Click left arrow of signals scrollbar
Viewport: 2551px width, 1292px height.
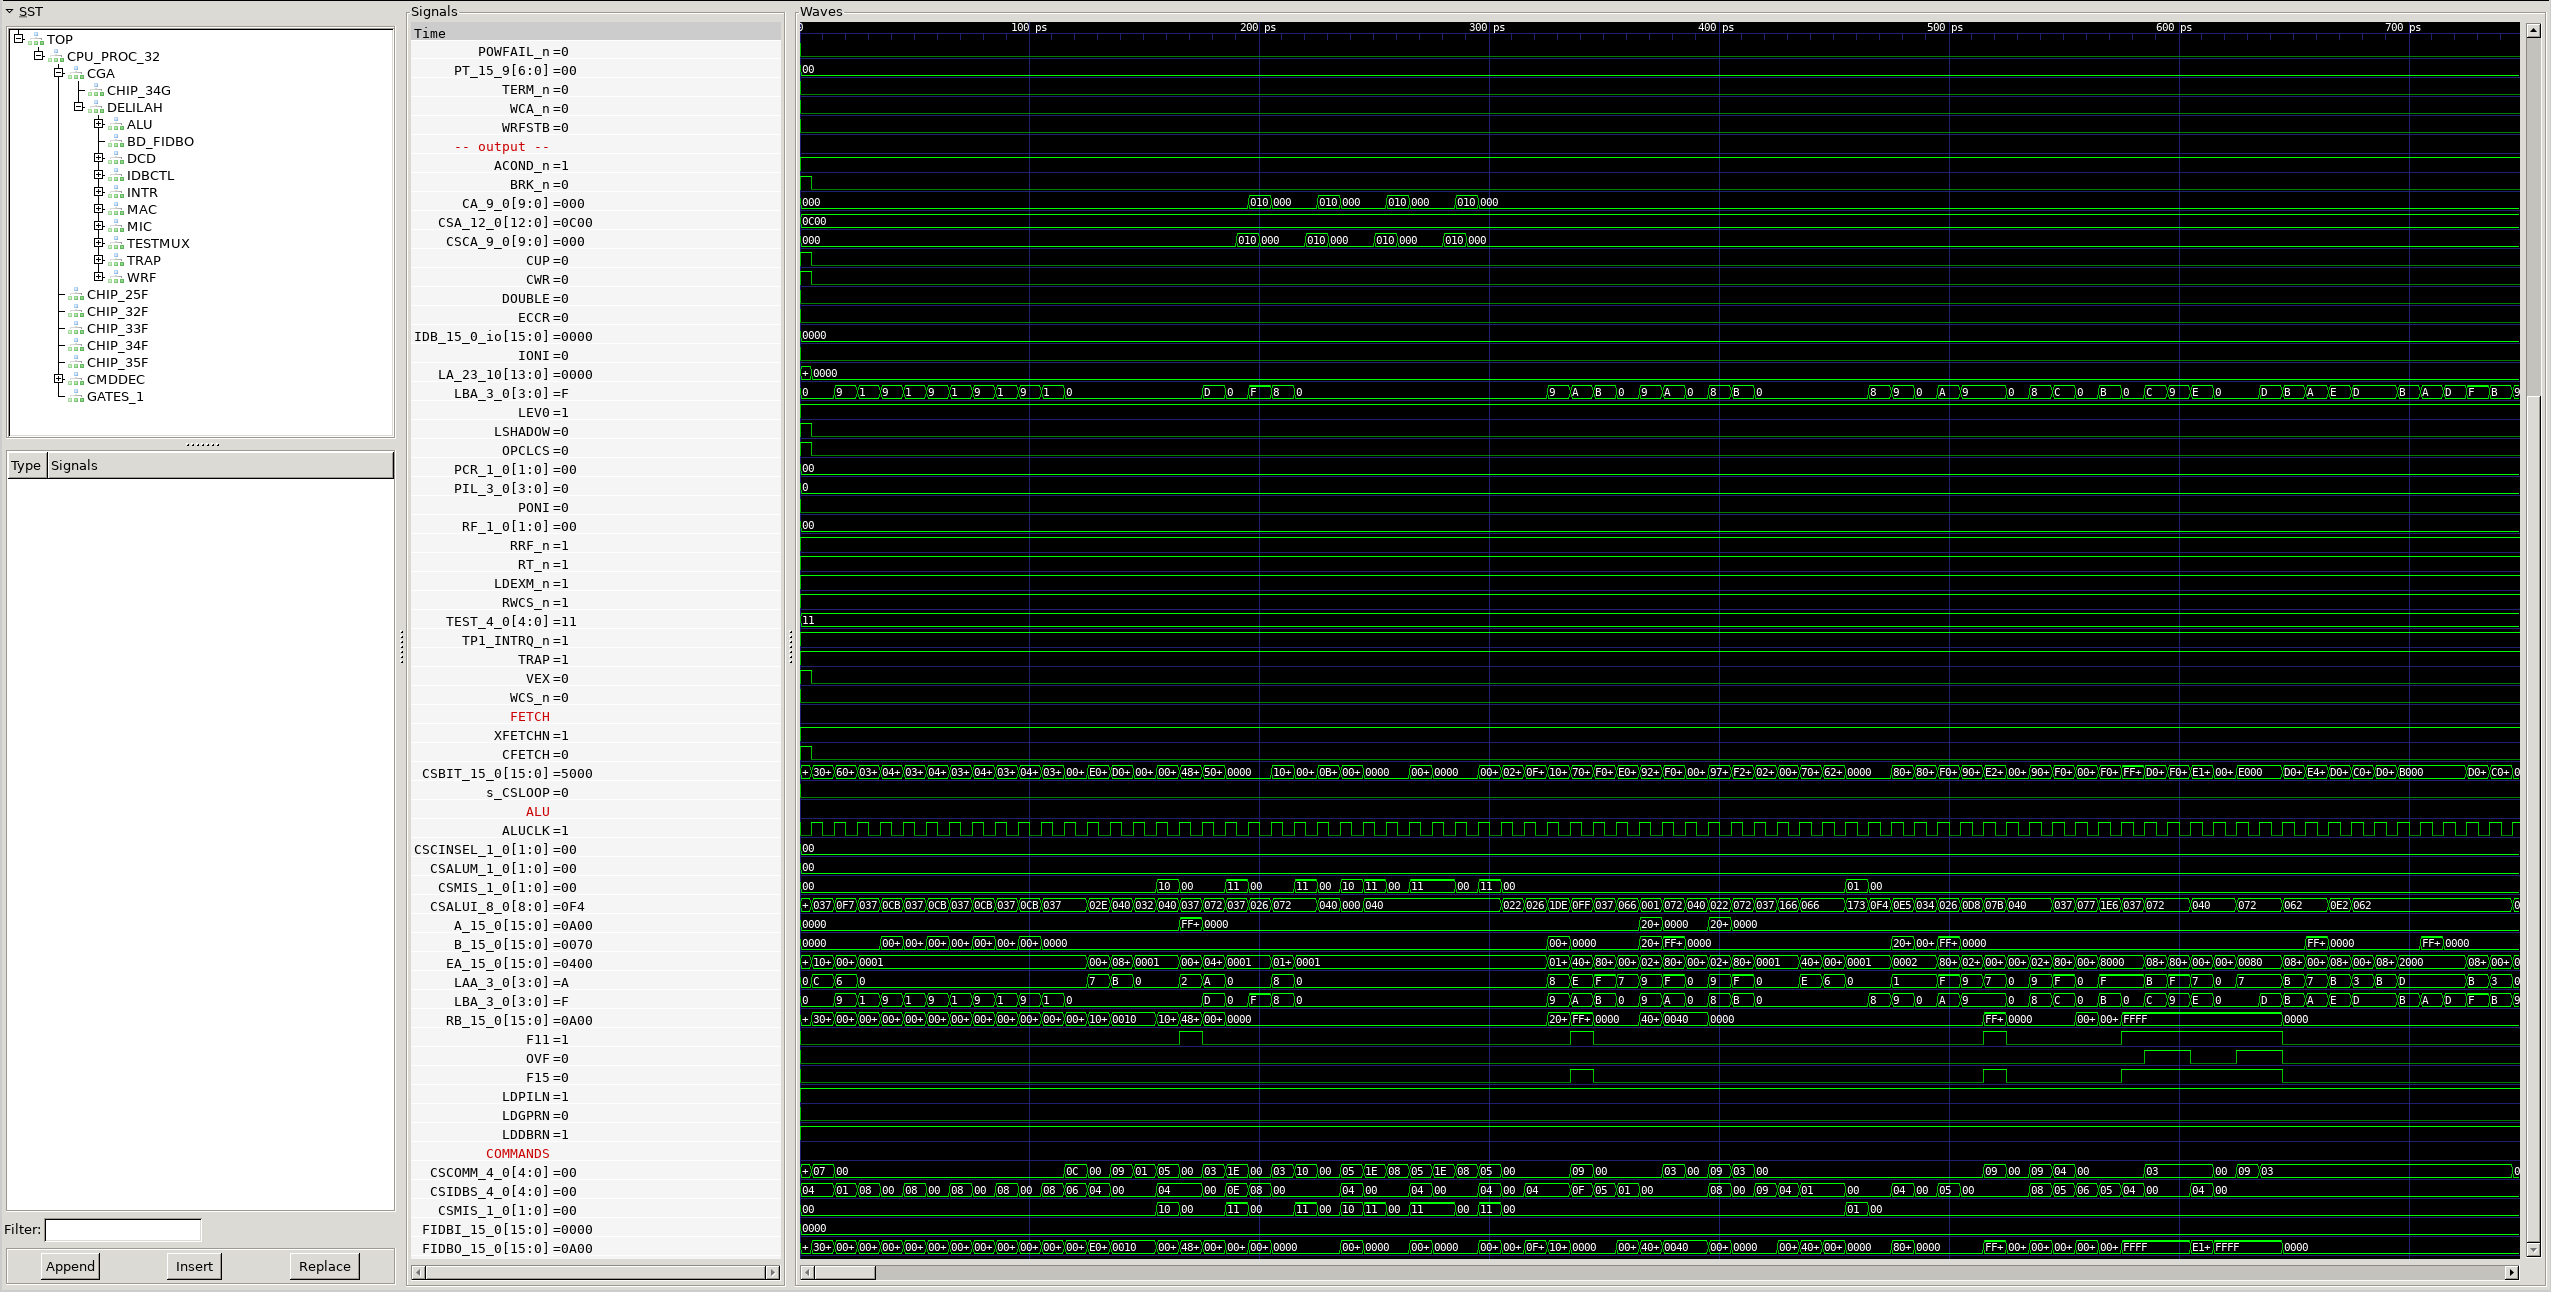pos(419,1273)
